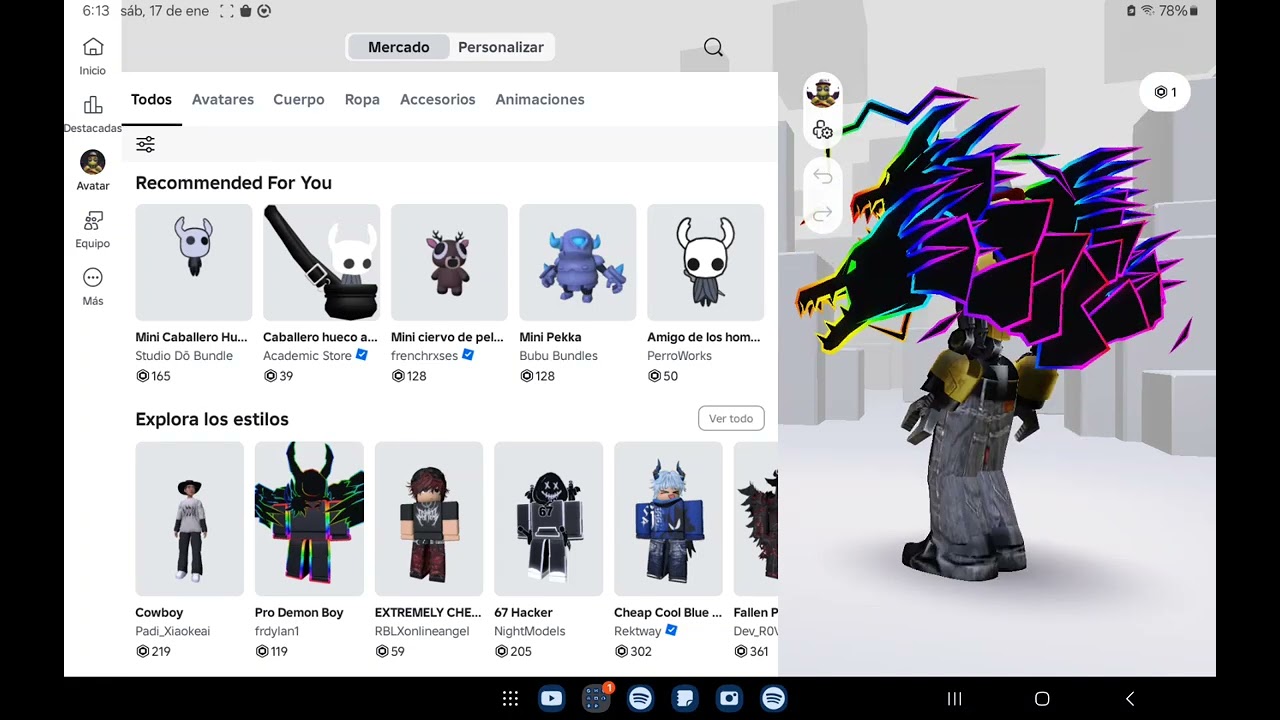
Task: Open the Equipo sidebar icon
Action: 93,220
